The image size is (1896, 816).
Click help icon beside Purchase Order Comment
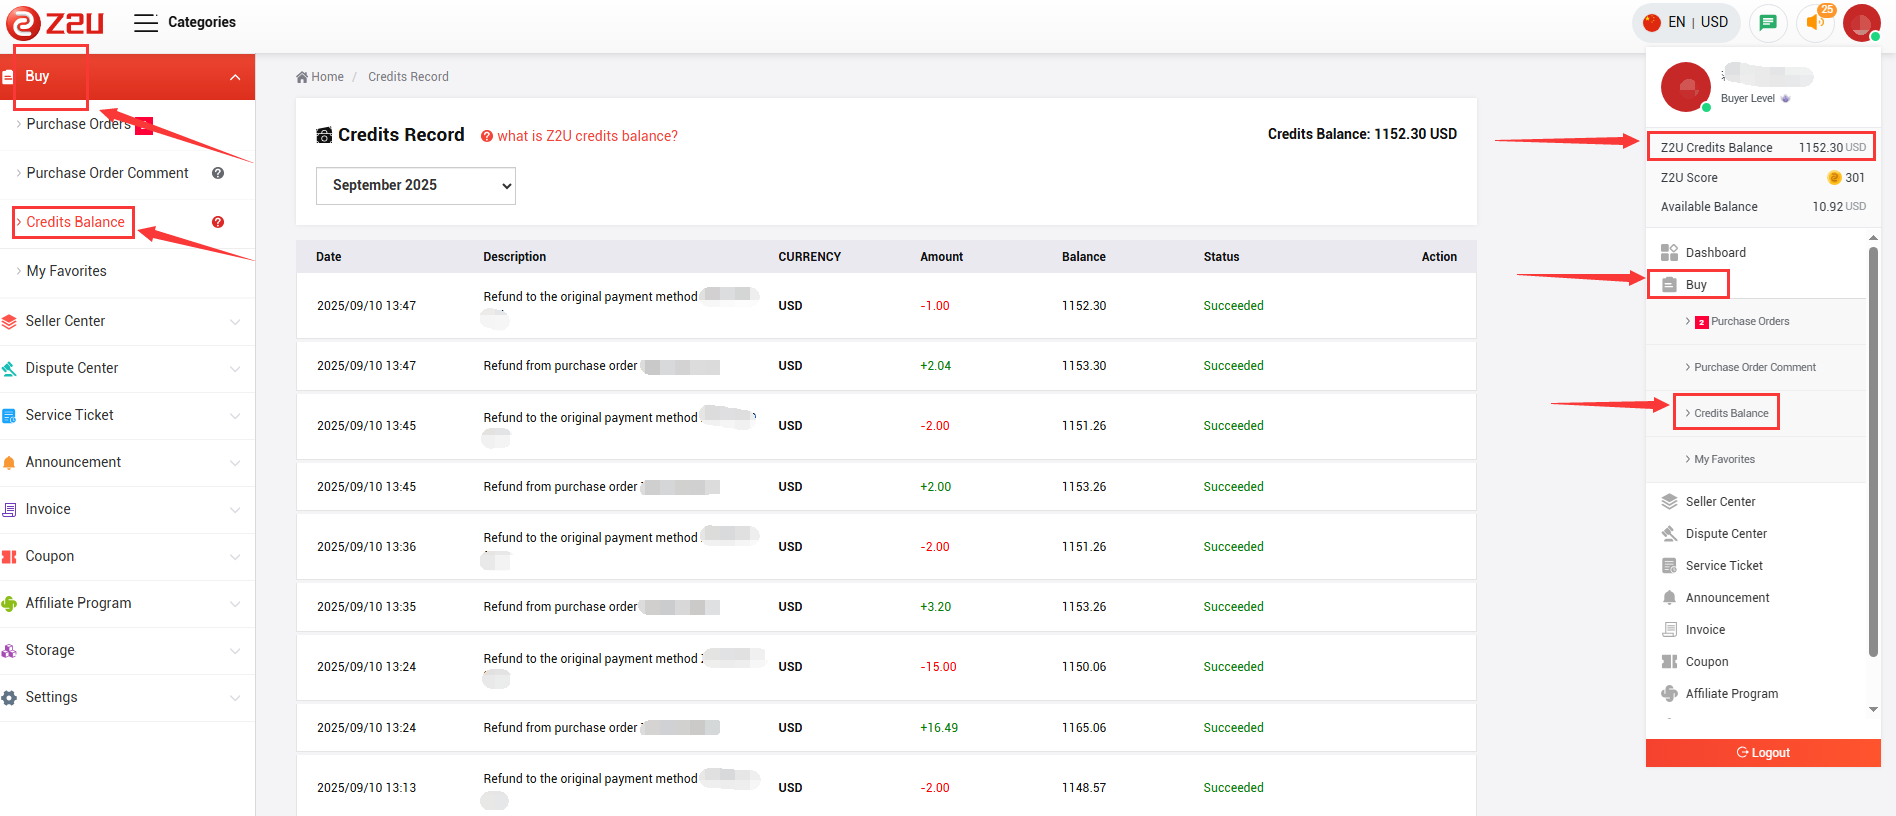point(218,173)
